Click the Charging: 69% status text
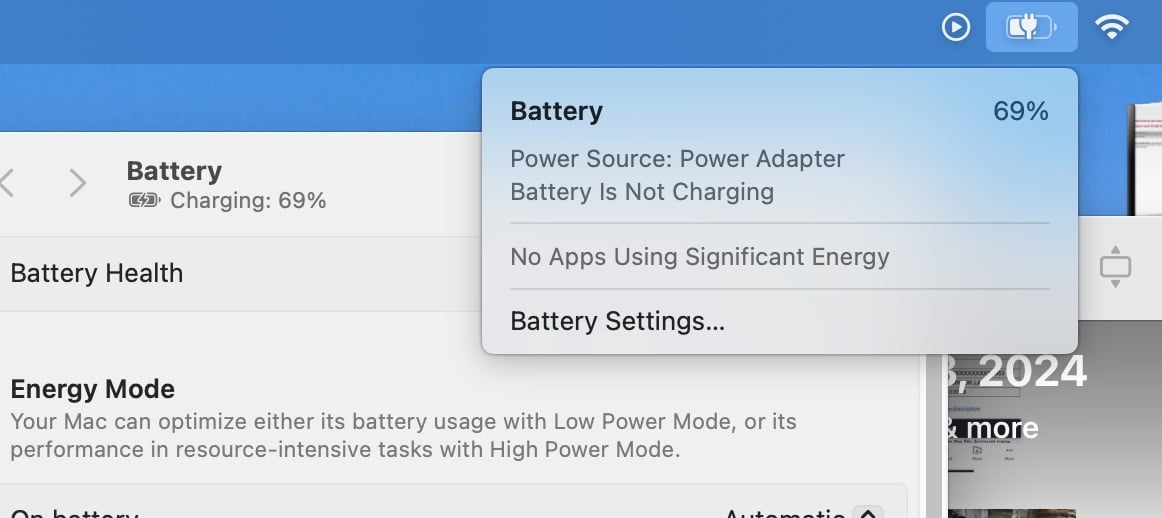 (248, 201)
